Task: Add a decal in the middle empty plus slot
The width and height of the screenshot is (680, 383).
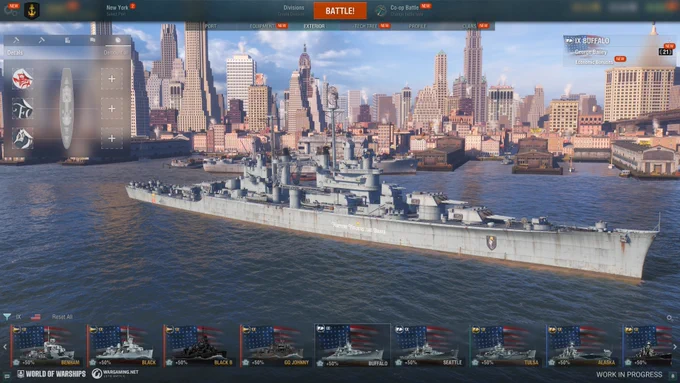Action: pos(112,108)
